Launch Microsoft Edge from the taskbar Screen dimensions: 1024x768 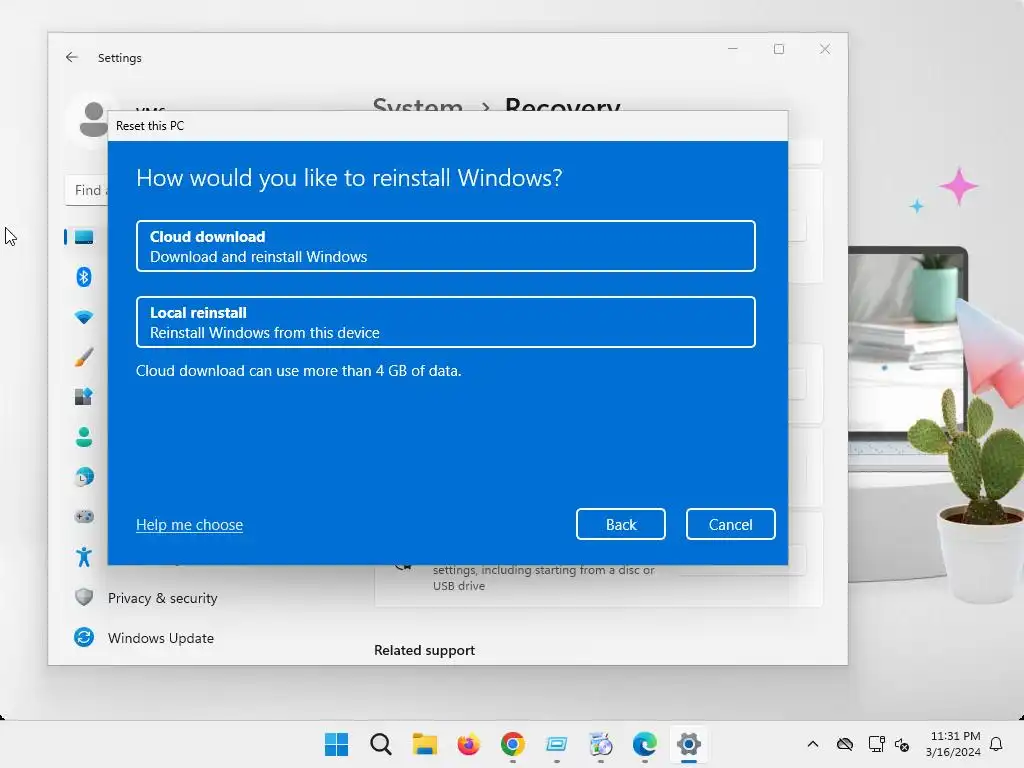click(645, 744)
